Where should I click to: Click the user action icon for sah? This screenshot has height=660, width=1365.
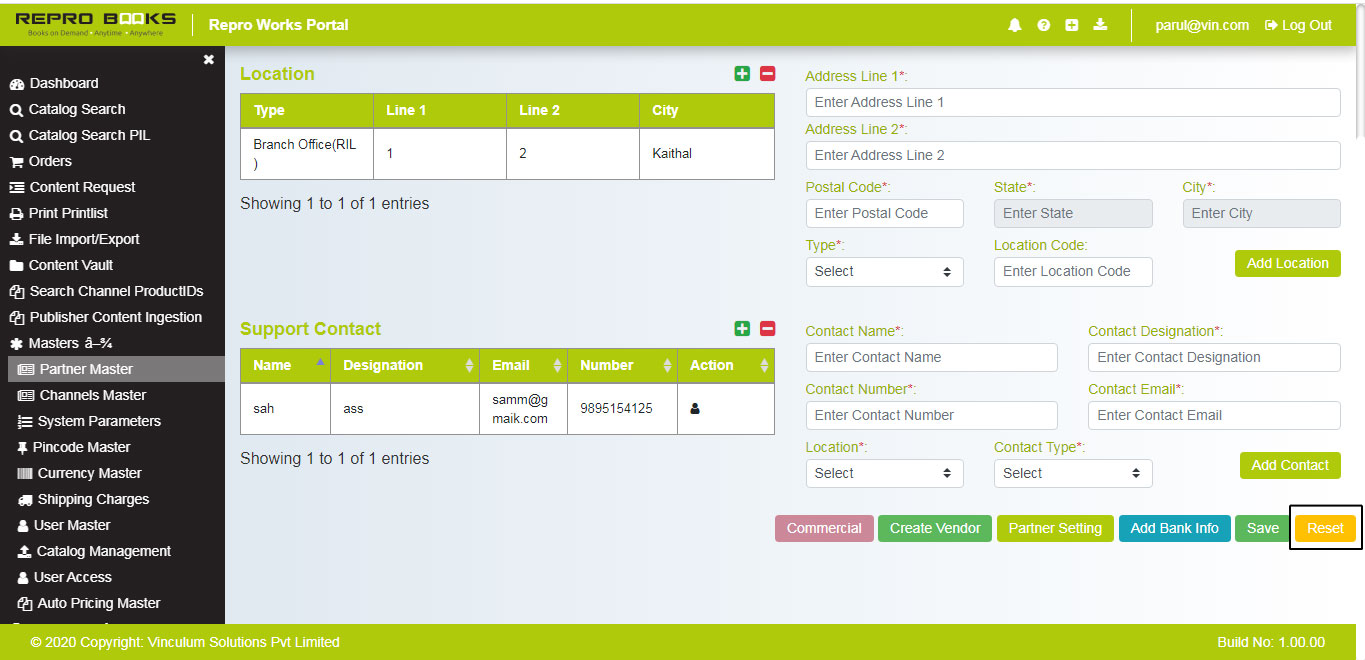click(x=695, y=409)
